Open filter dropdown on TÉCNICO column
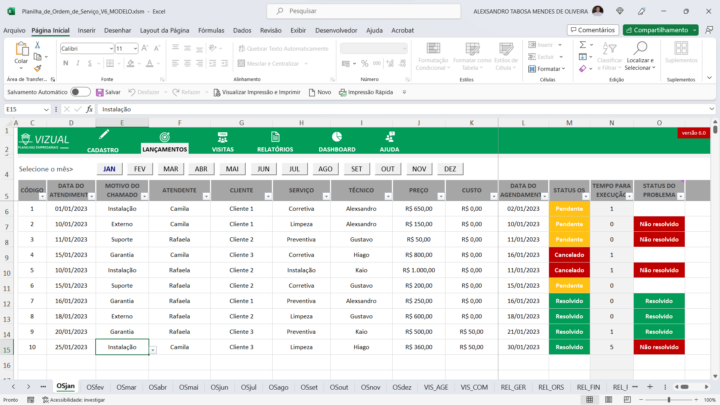720x405 pixels. 386,197
